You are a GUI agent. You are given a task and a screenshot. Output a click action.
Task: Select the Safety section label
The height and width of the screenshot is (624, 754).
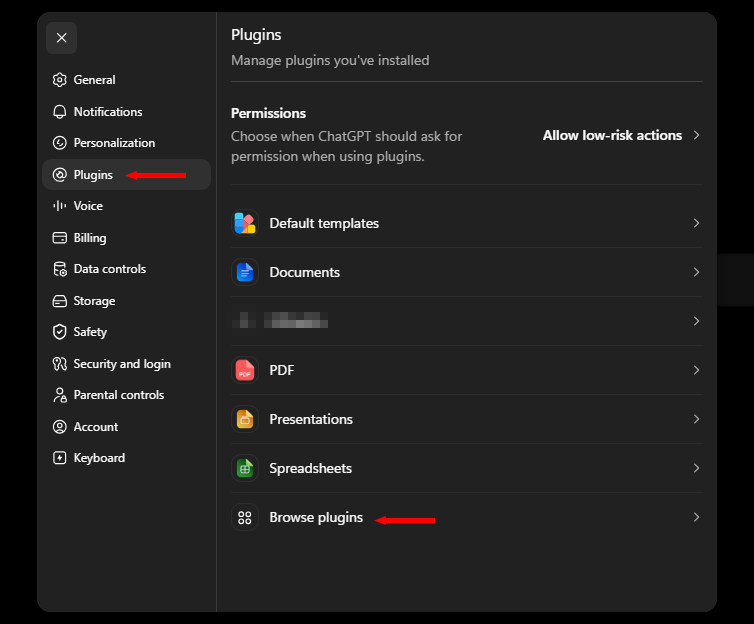(90, 332)
